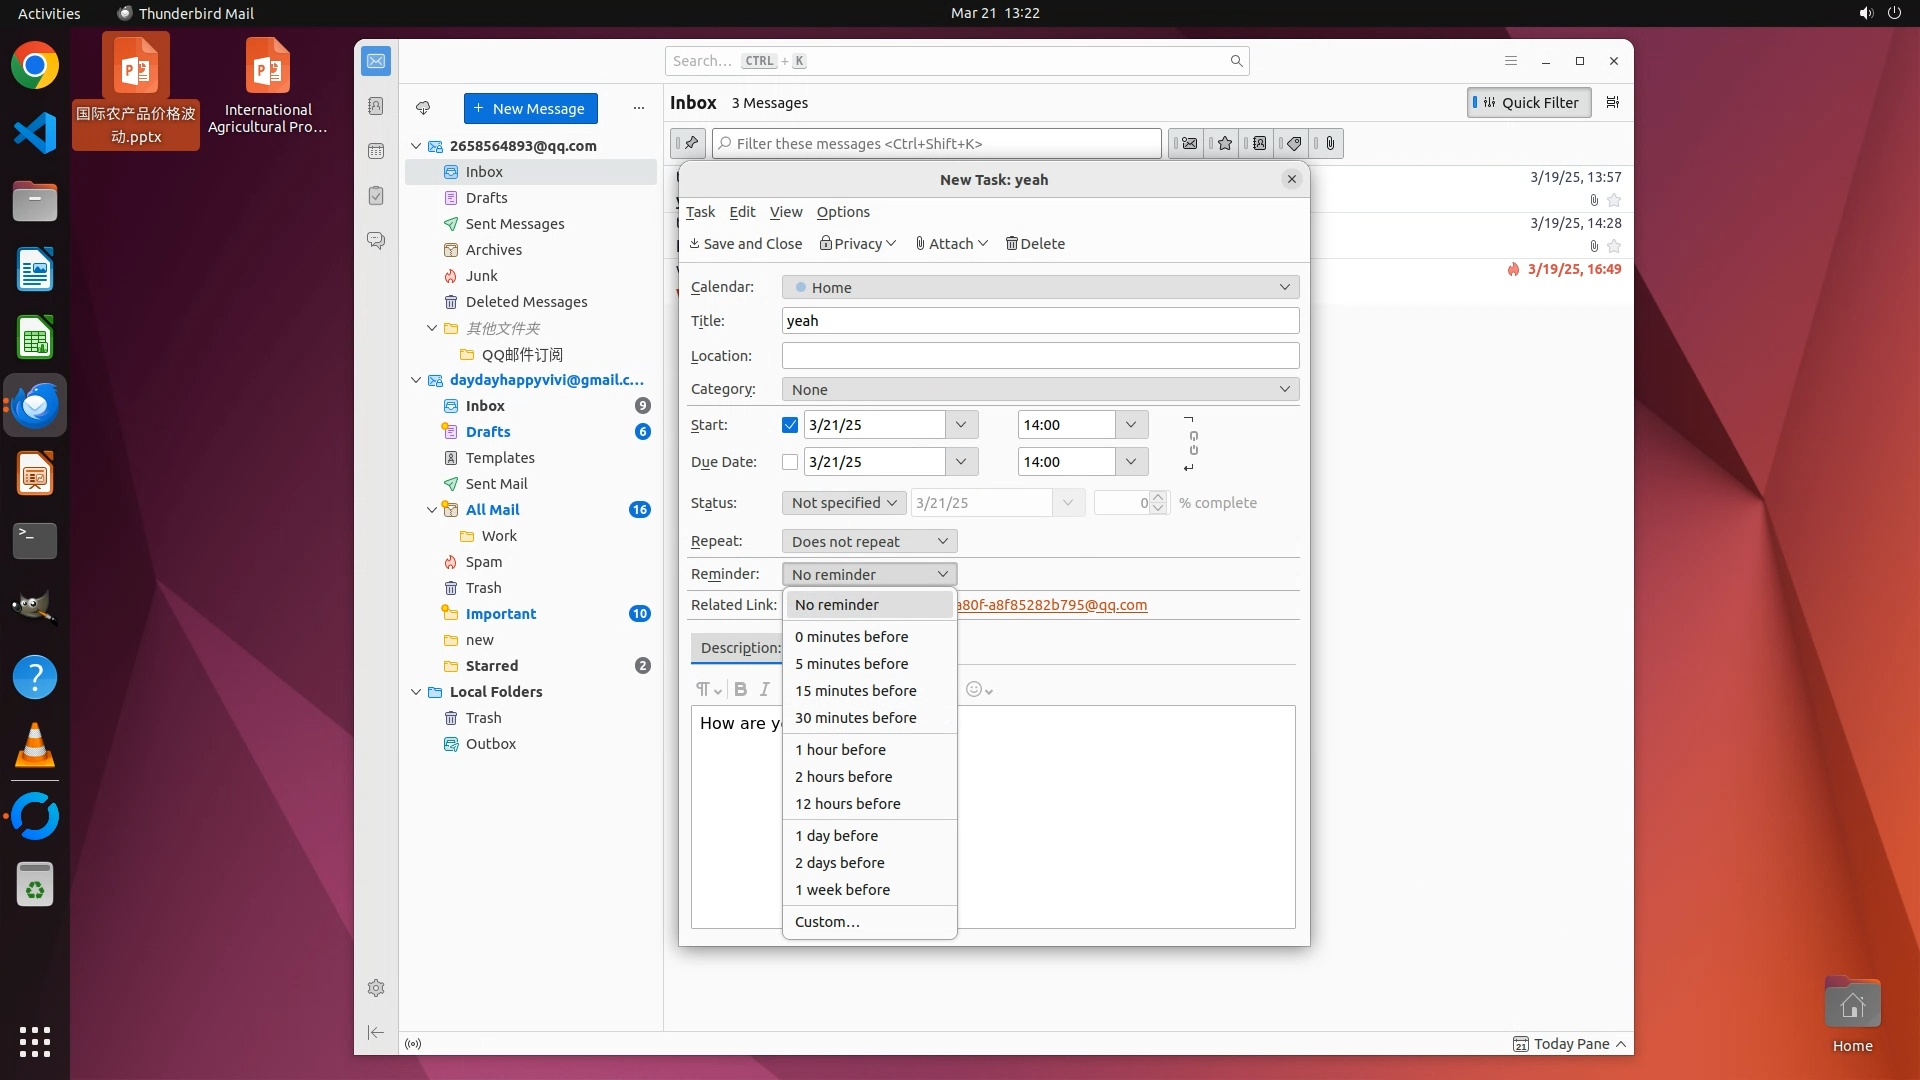Expand the Category dropdown
The width and height of the screenshot is (1920, 1080).
pos(1040,389)
